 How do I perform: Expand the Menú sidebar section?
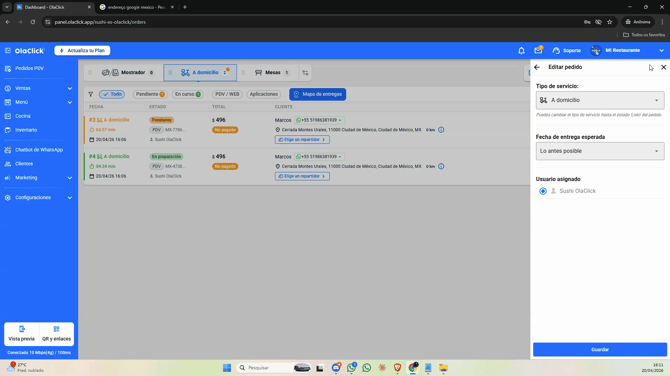point(38,102)
